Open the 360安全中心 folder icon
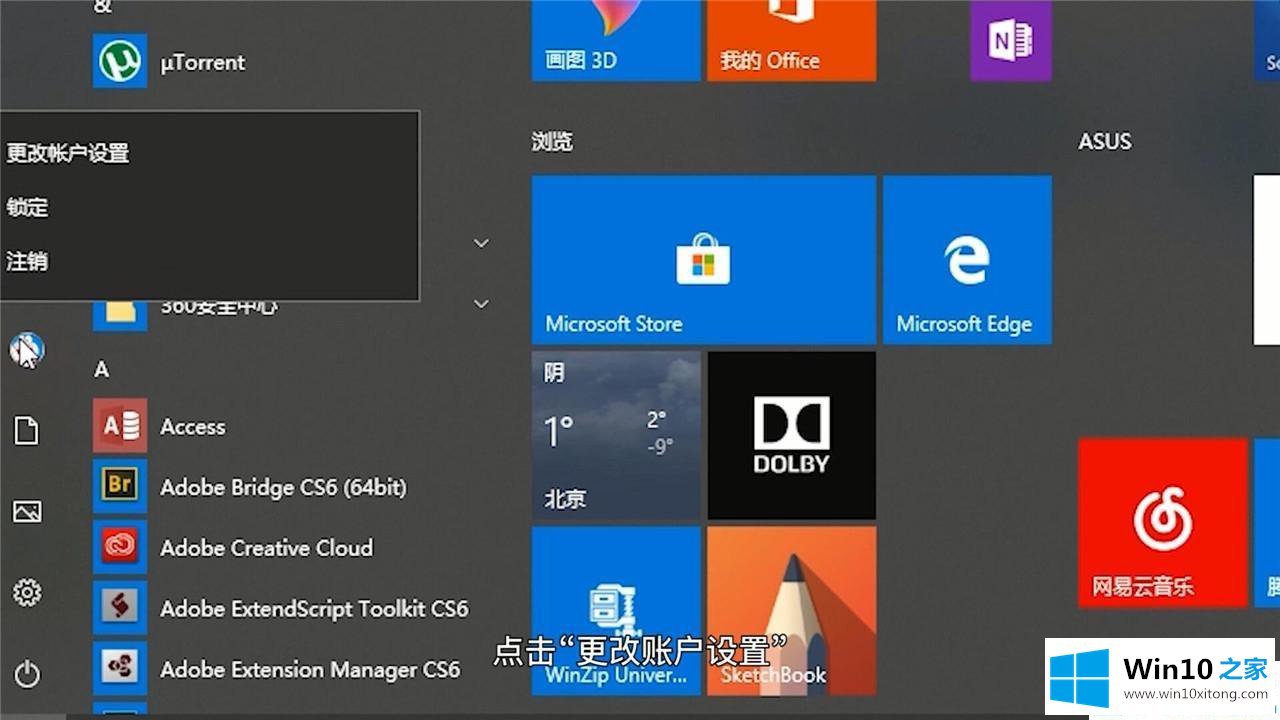Viewport: 1280px width, 720px height. pos(120,314)
